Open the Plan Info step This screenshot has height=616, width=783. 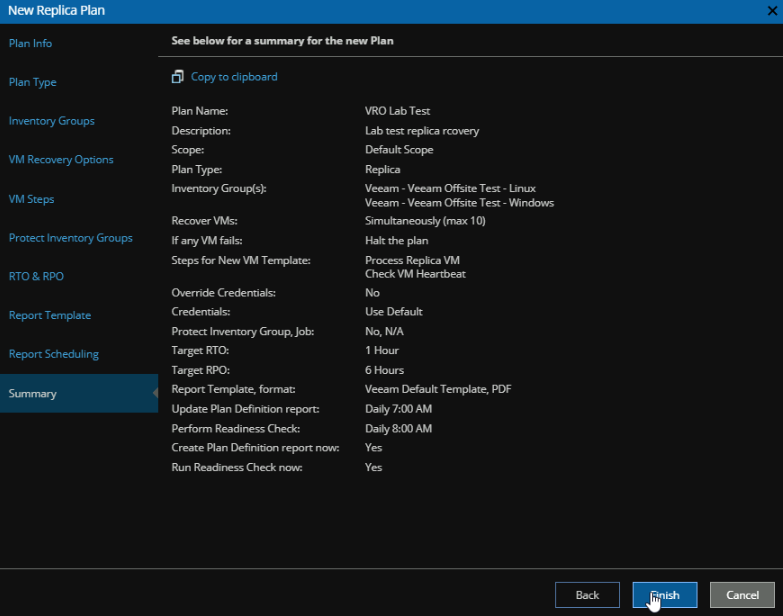click(30, 43)
